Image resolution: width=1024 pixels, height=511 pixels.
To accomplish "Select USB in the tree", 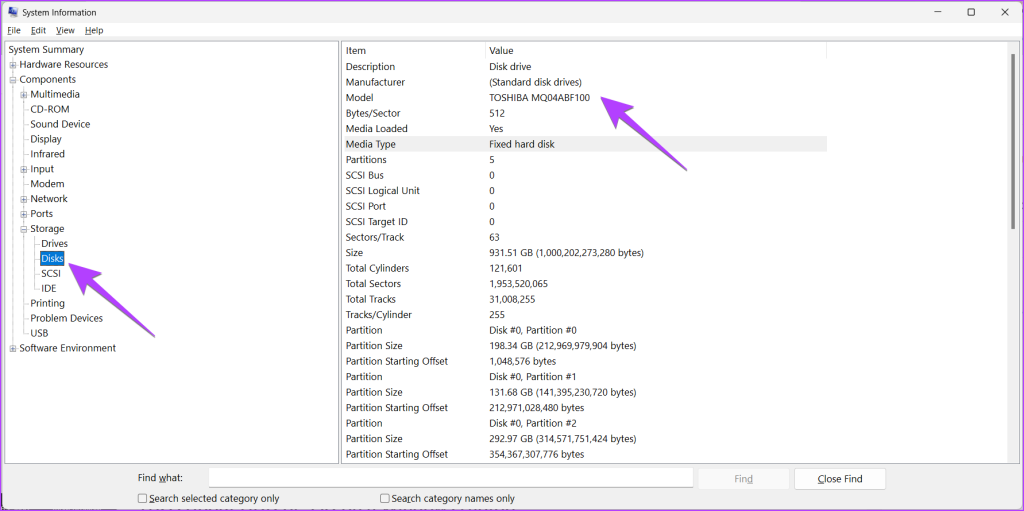I will tap(39, 333).
